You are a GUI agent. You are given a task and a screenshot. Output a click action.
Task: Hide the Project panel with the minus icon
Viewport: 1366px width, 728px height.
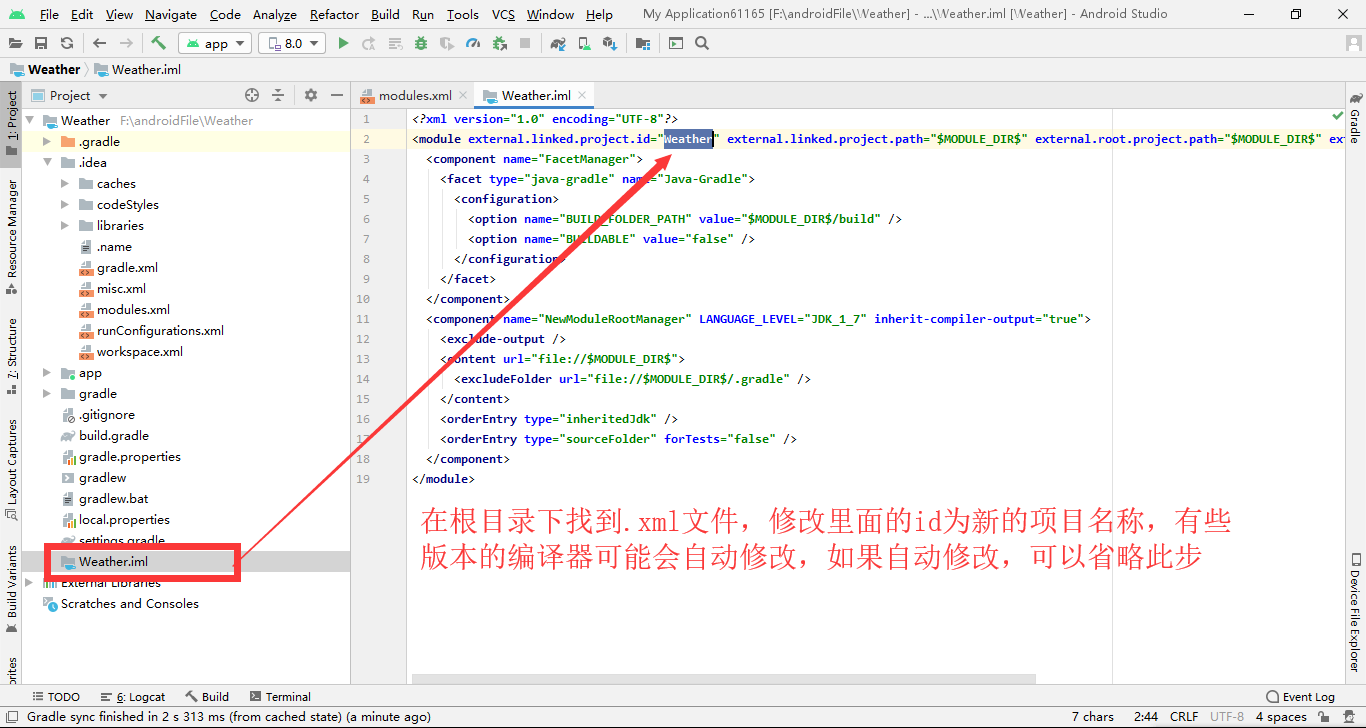(x=337, y=95)
